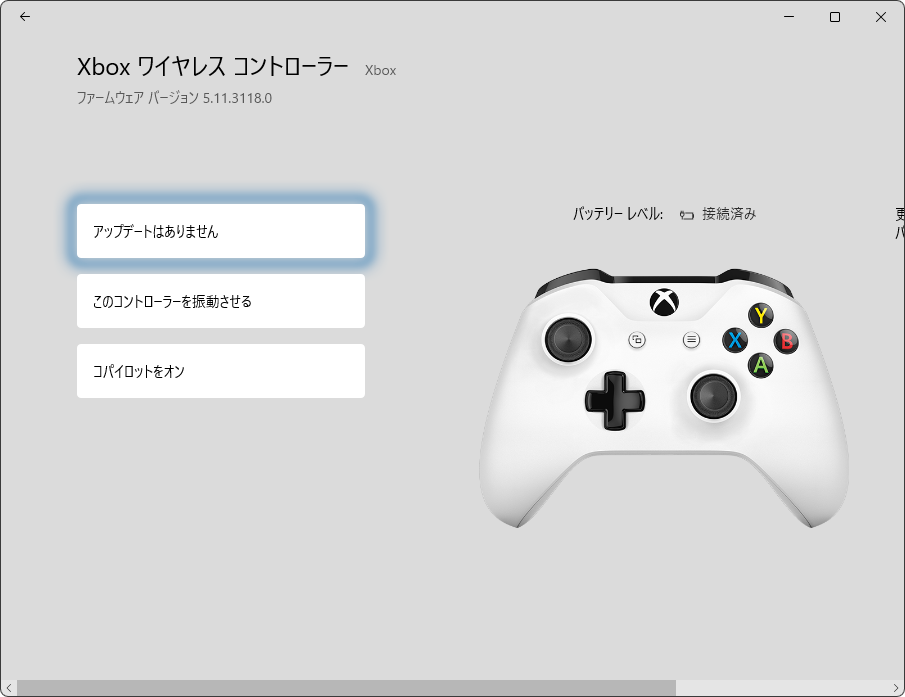Click the firmware version 5.11.3118.0 text
The width and height of the screenshot is (905, 697).
[237, 98]
